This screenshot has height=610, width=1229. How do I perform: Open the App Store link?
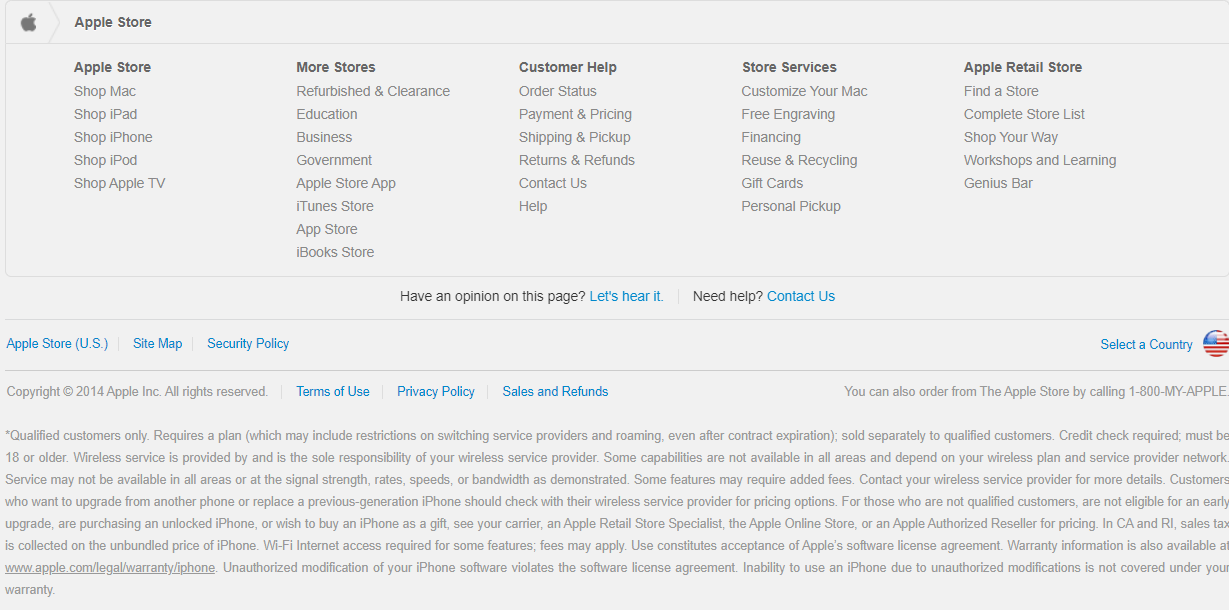tap(327, 229)
